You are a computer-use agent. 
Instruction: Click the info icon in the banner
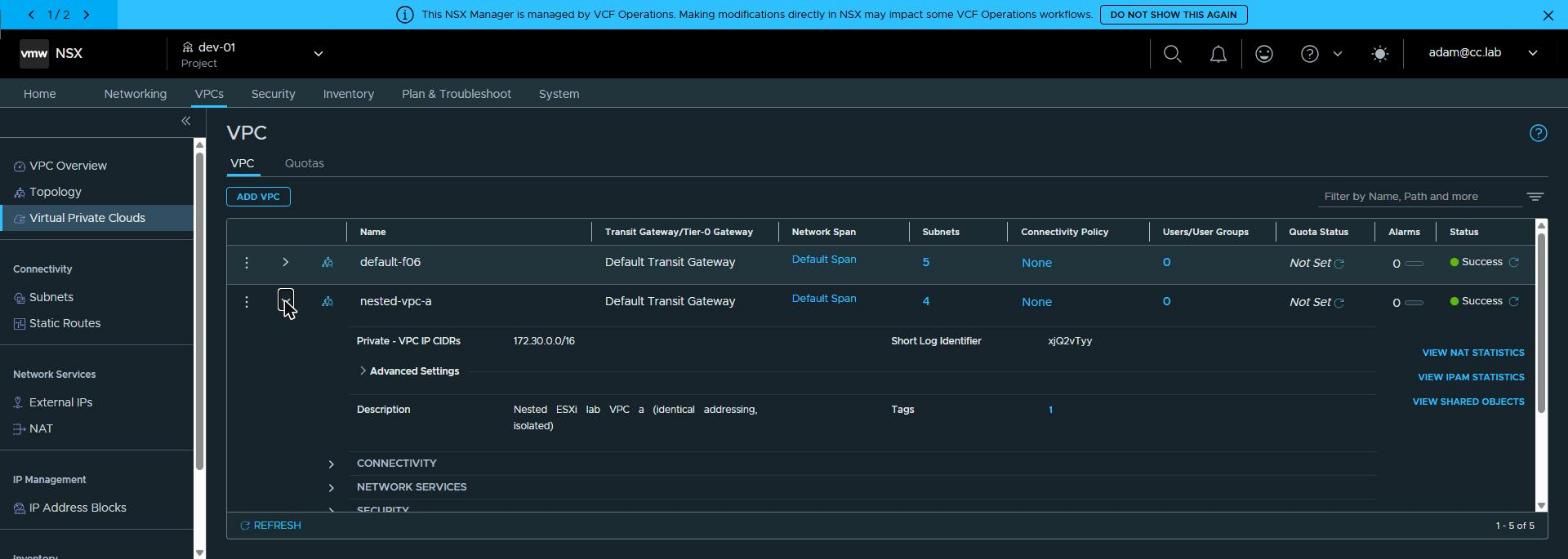point(405,15)
